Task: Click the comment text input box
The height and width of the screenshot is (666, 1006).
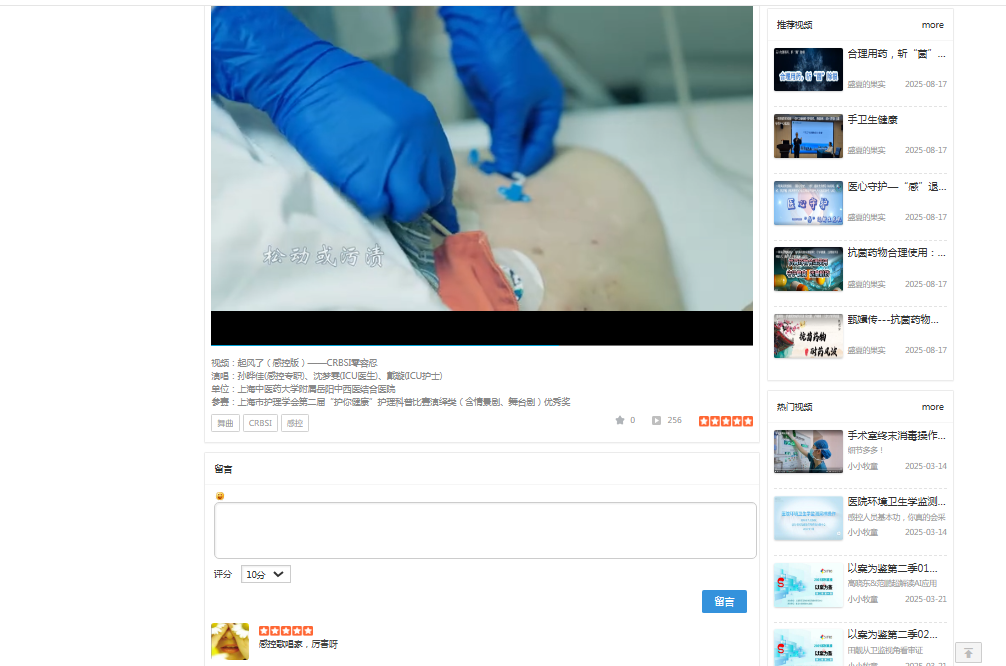Action: 484,530
